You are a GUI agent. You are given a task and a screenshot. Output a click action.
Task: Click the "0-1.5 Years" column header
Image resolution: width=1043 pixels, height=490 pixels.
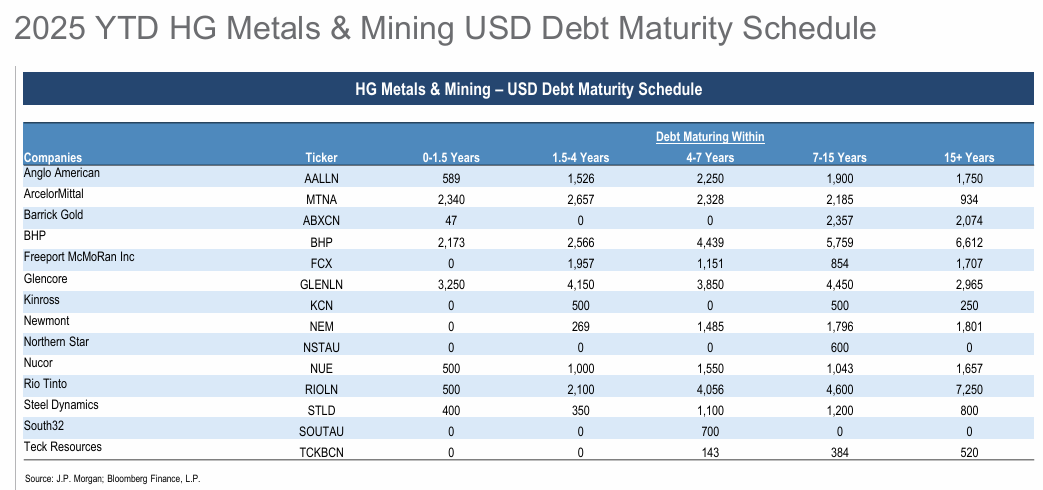tap(451, 157)
